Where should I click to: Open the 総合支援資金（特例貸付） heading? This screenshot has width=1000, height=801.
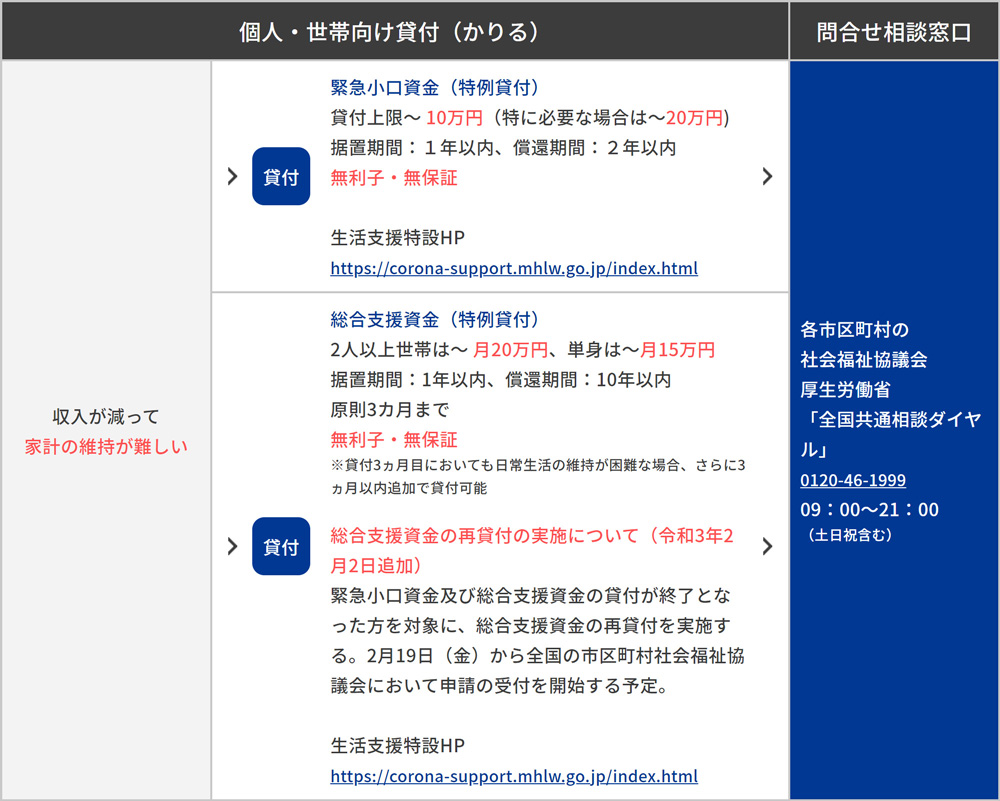[x=435, y=320]
